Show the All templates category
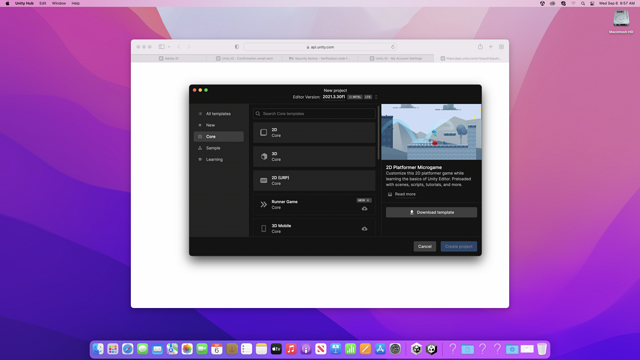The image size is (640, 360). (x=219, y=114)
